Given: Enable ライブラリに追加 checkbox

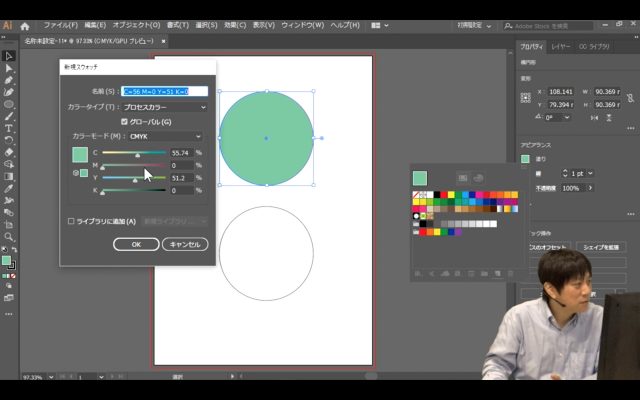Looking at the screenshot, I should point(71,221).
